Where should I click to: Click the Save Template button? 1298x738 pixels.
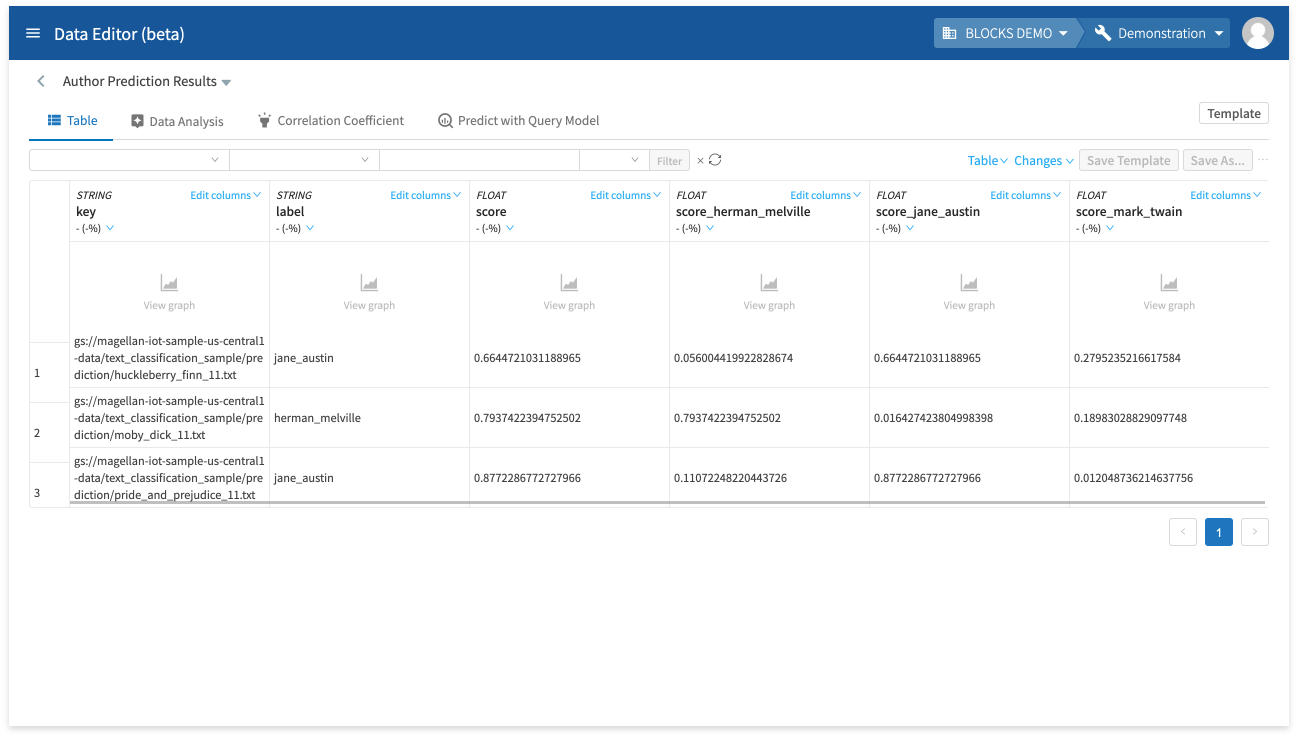point(1128,160)
